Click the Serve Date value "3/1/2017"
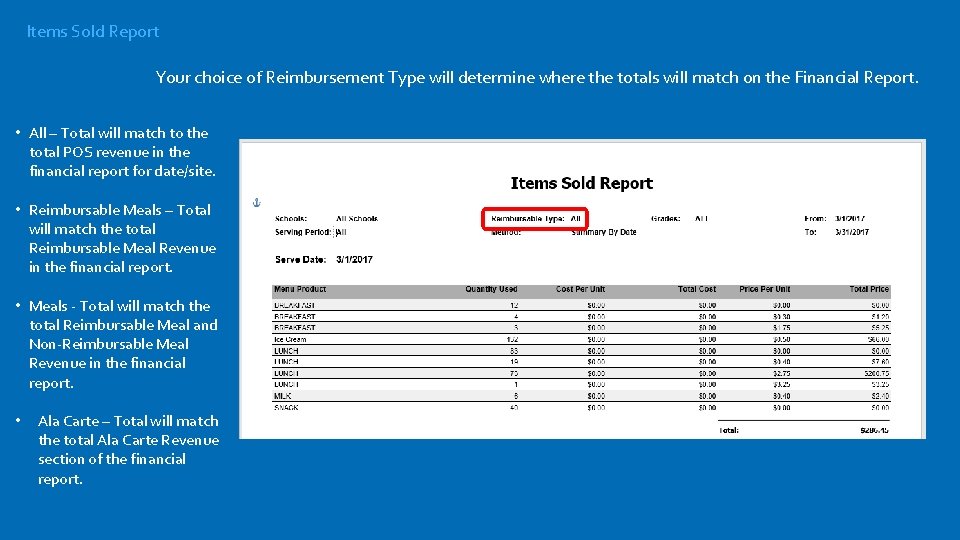 click(x=354, y=260)
